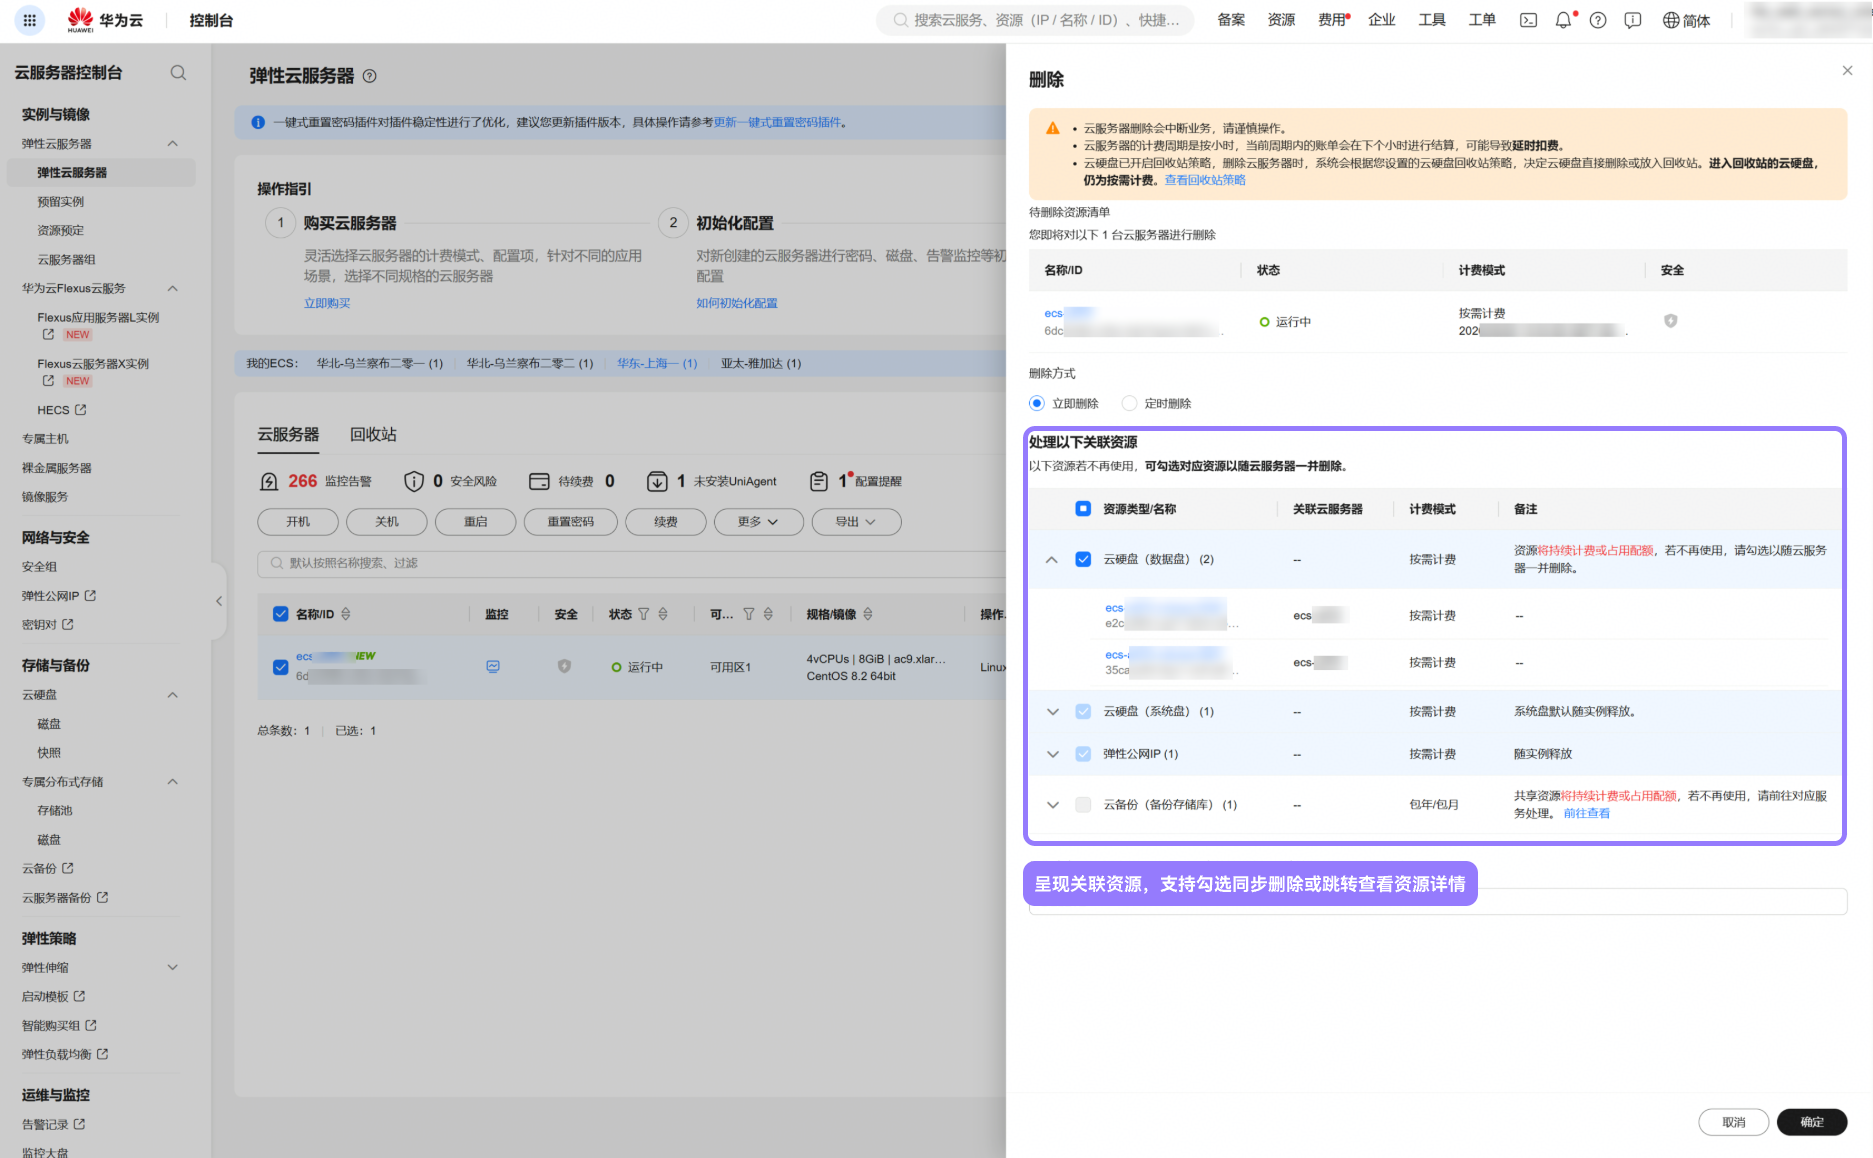
Task: Toggle 名称/ID header select-all checkbox
Action: pos(281,614)
